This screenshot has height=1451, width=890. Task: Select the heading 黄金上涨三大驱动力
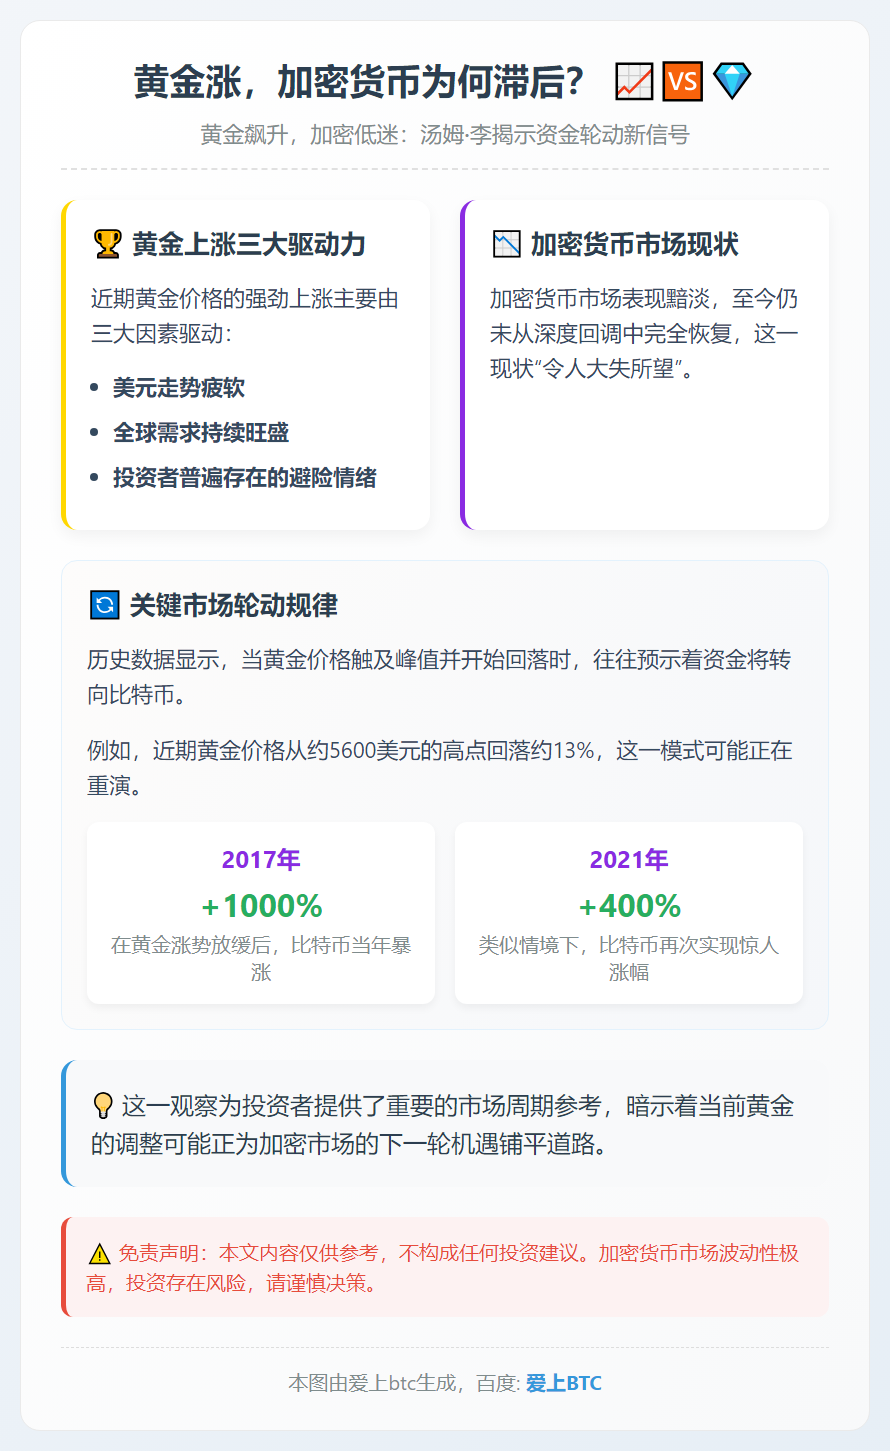249,244
